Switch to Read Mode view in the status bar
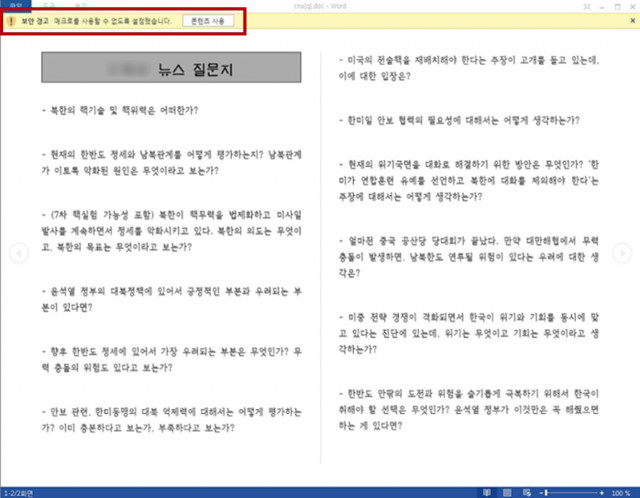This screenshot has width=640, height=498. tap(487, 493)
